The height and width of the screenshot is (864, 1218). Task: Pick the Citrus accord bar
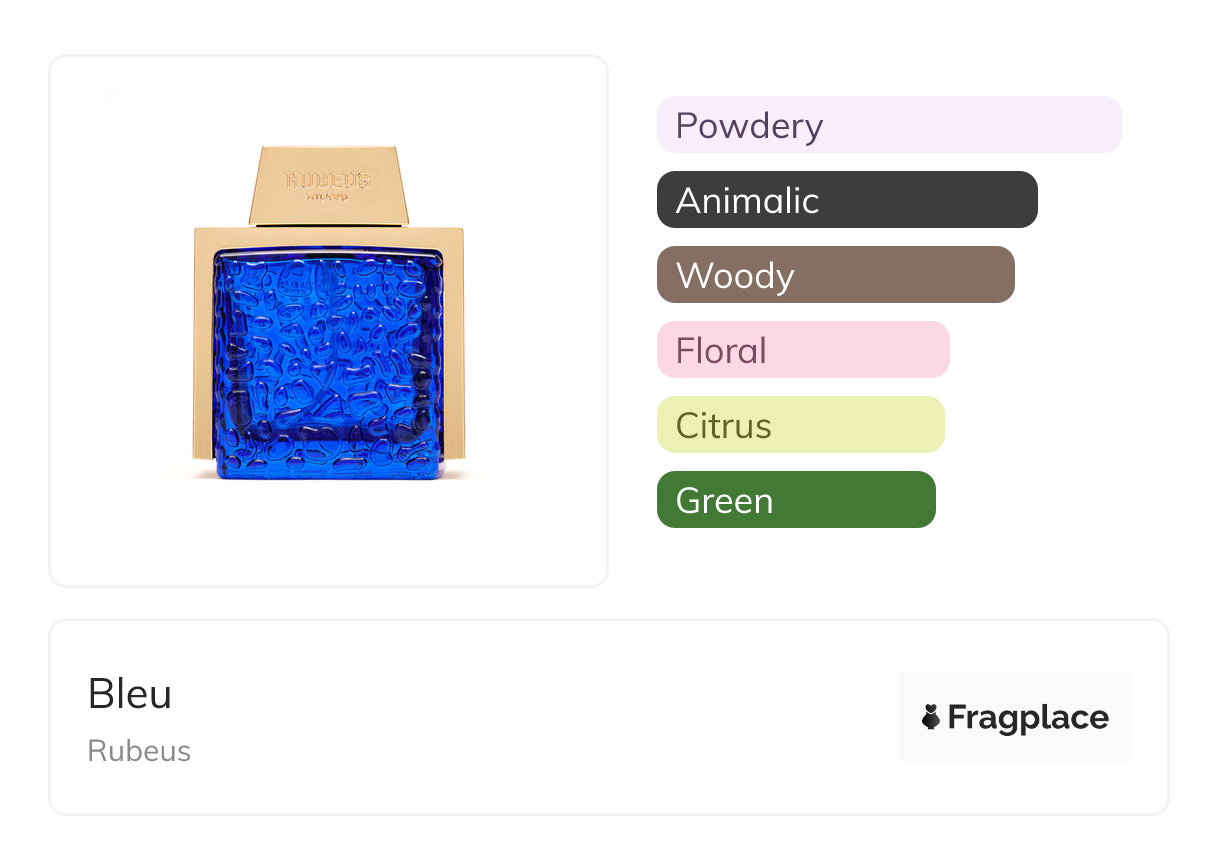800,425
